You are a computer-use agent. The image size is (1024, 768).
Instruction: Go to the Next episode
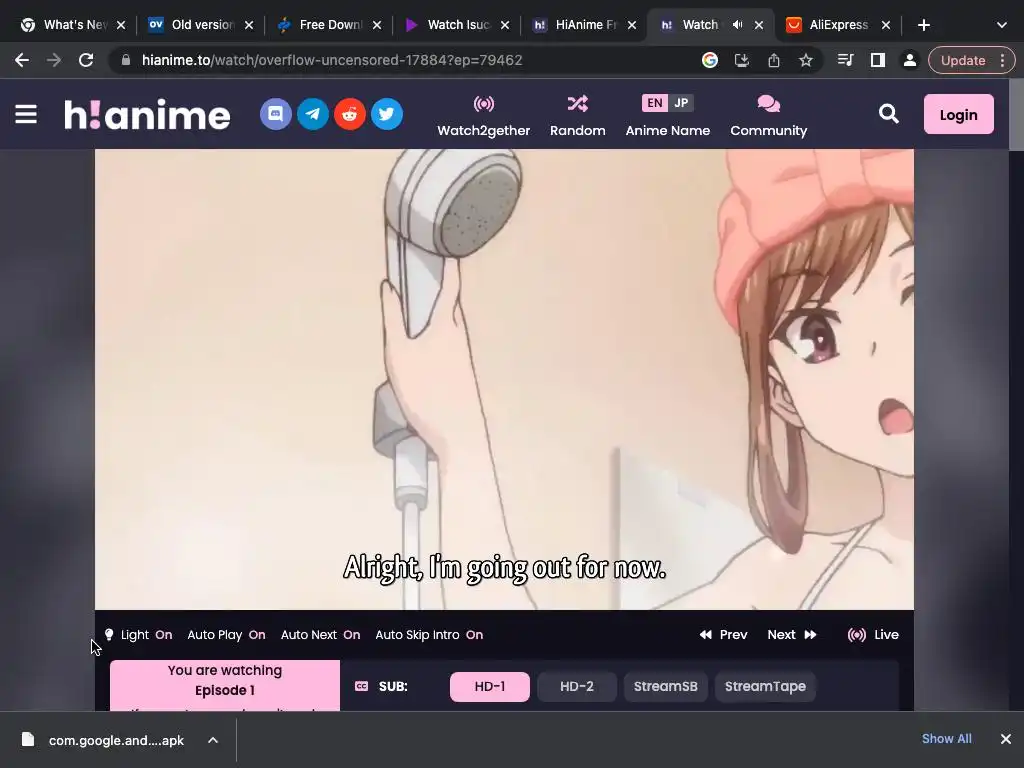click(x=792, y=635)
